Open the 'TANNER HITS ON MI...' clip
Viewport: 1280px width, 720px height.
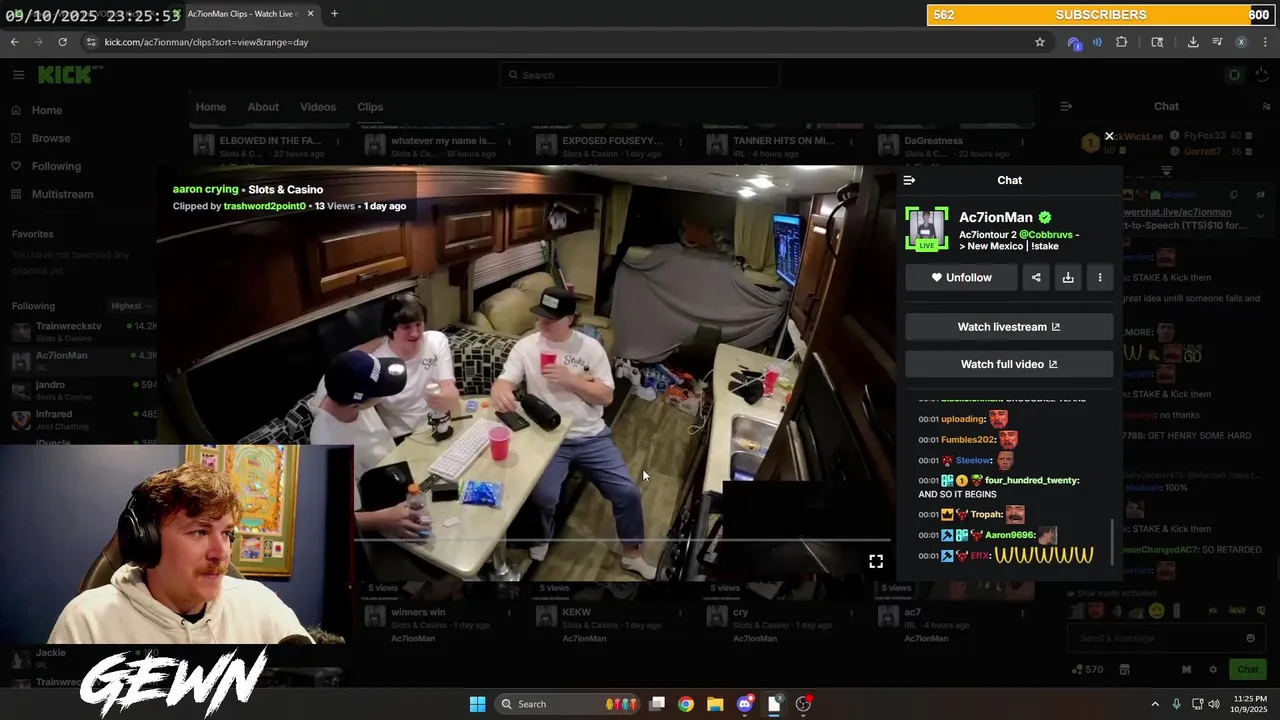tap(783, 141)
